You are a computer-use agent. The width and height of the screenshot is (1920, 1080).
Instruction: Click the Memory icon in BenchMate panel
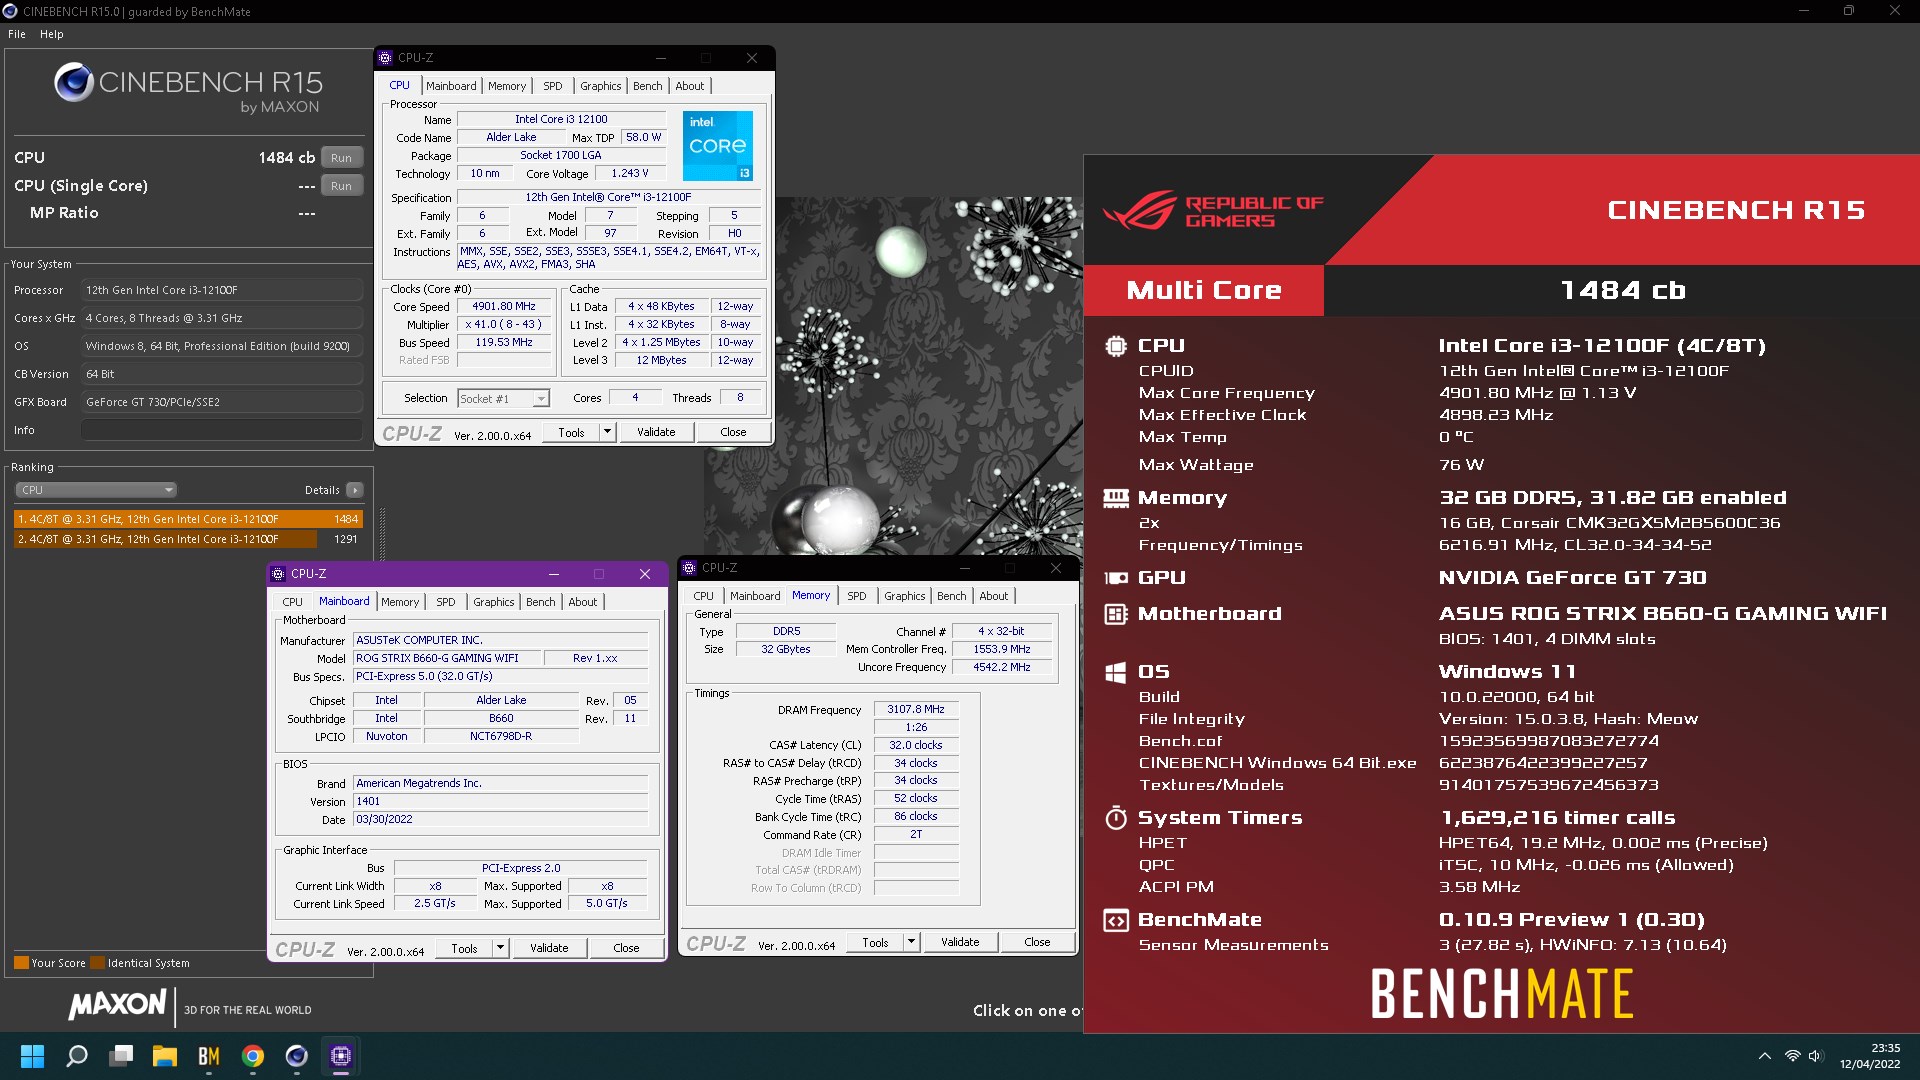[1116, 498]
